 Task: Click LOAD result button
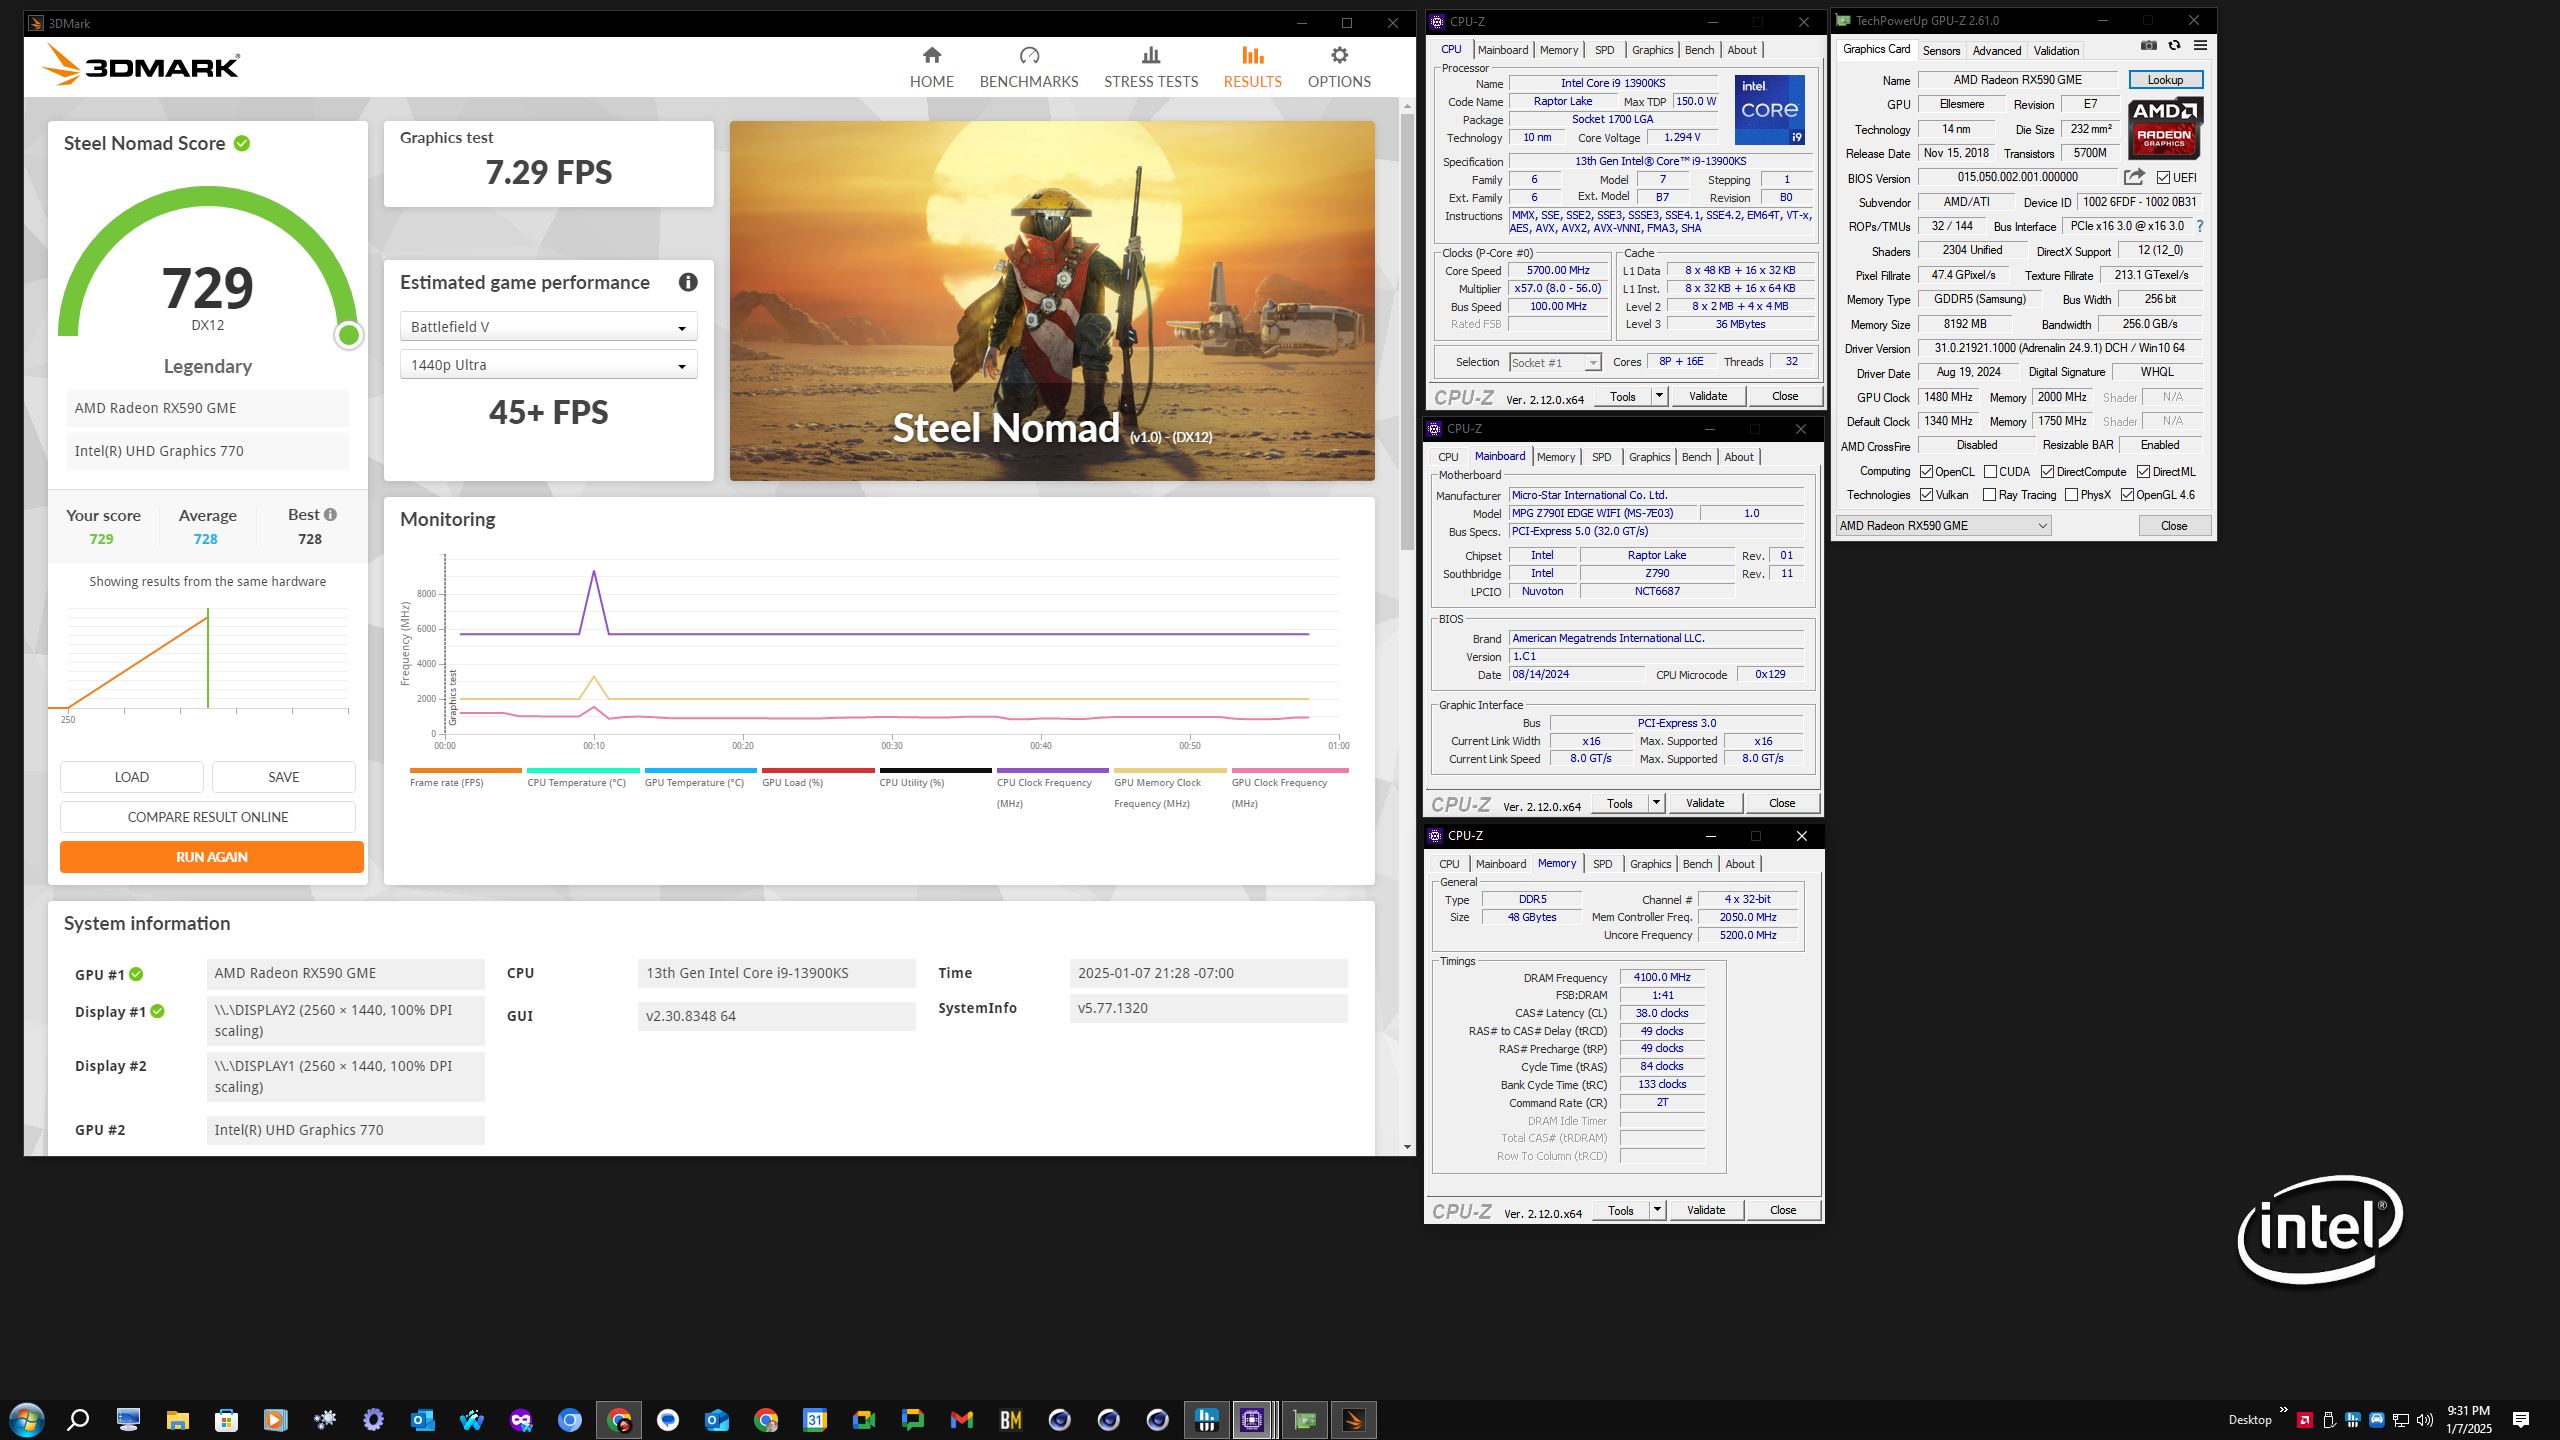coord(132,777)
